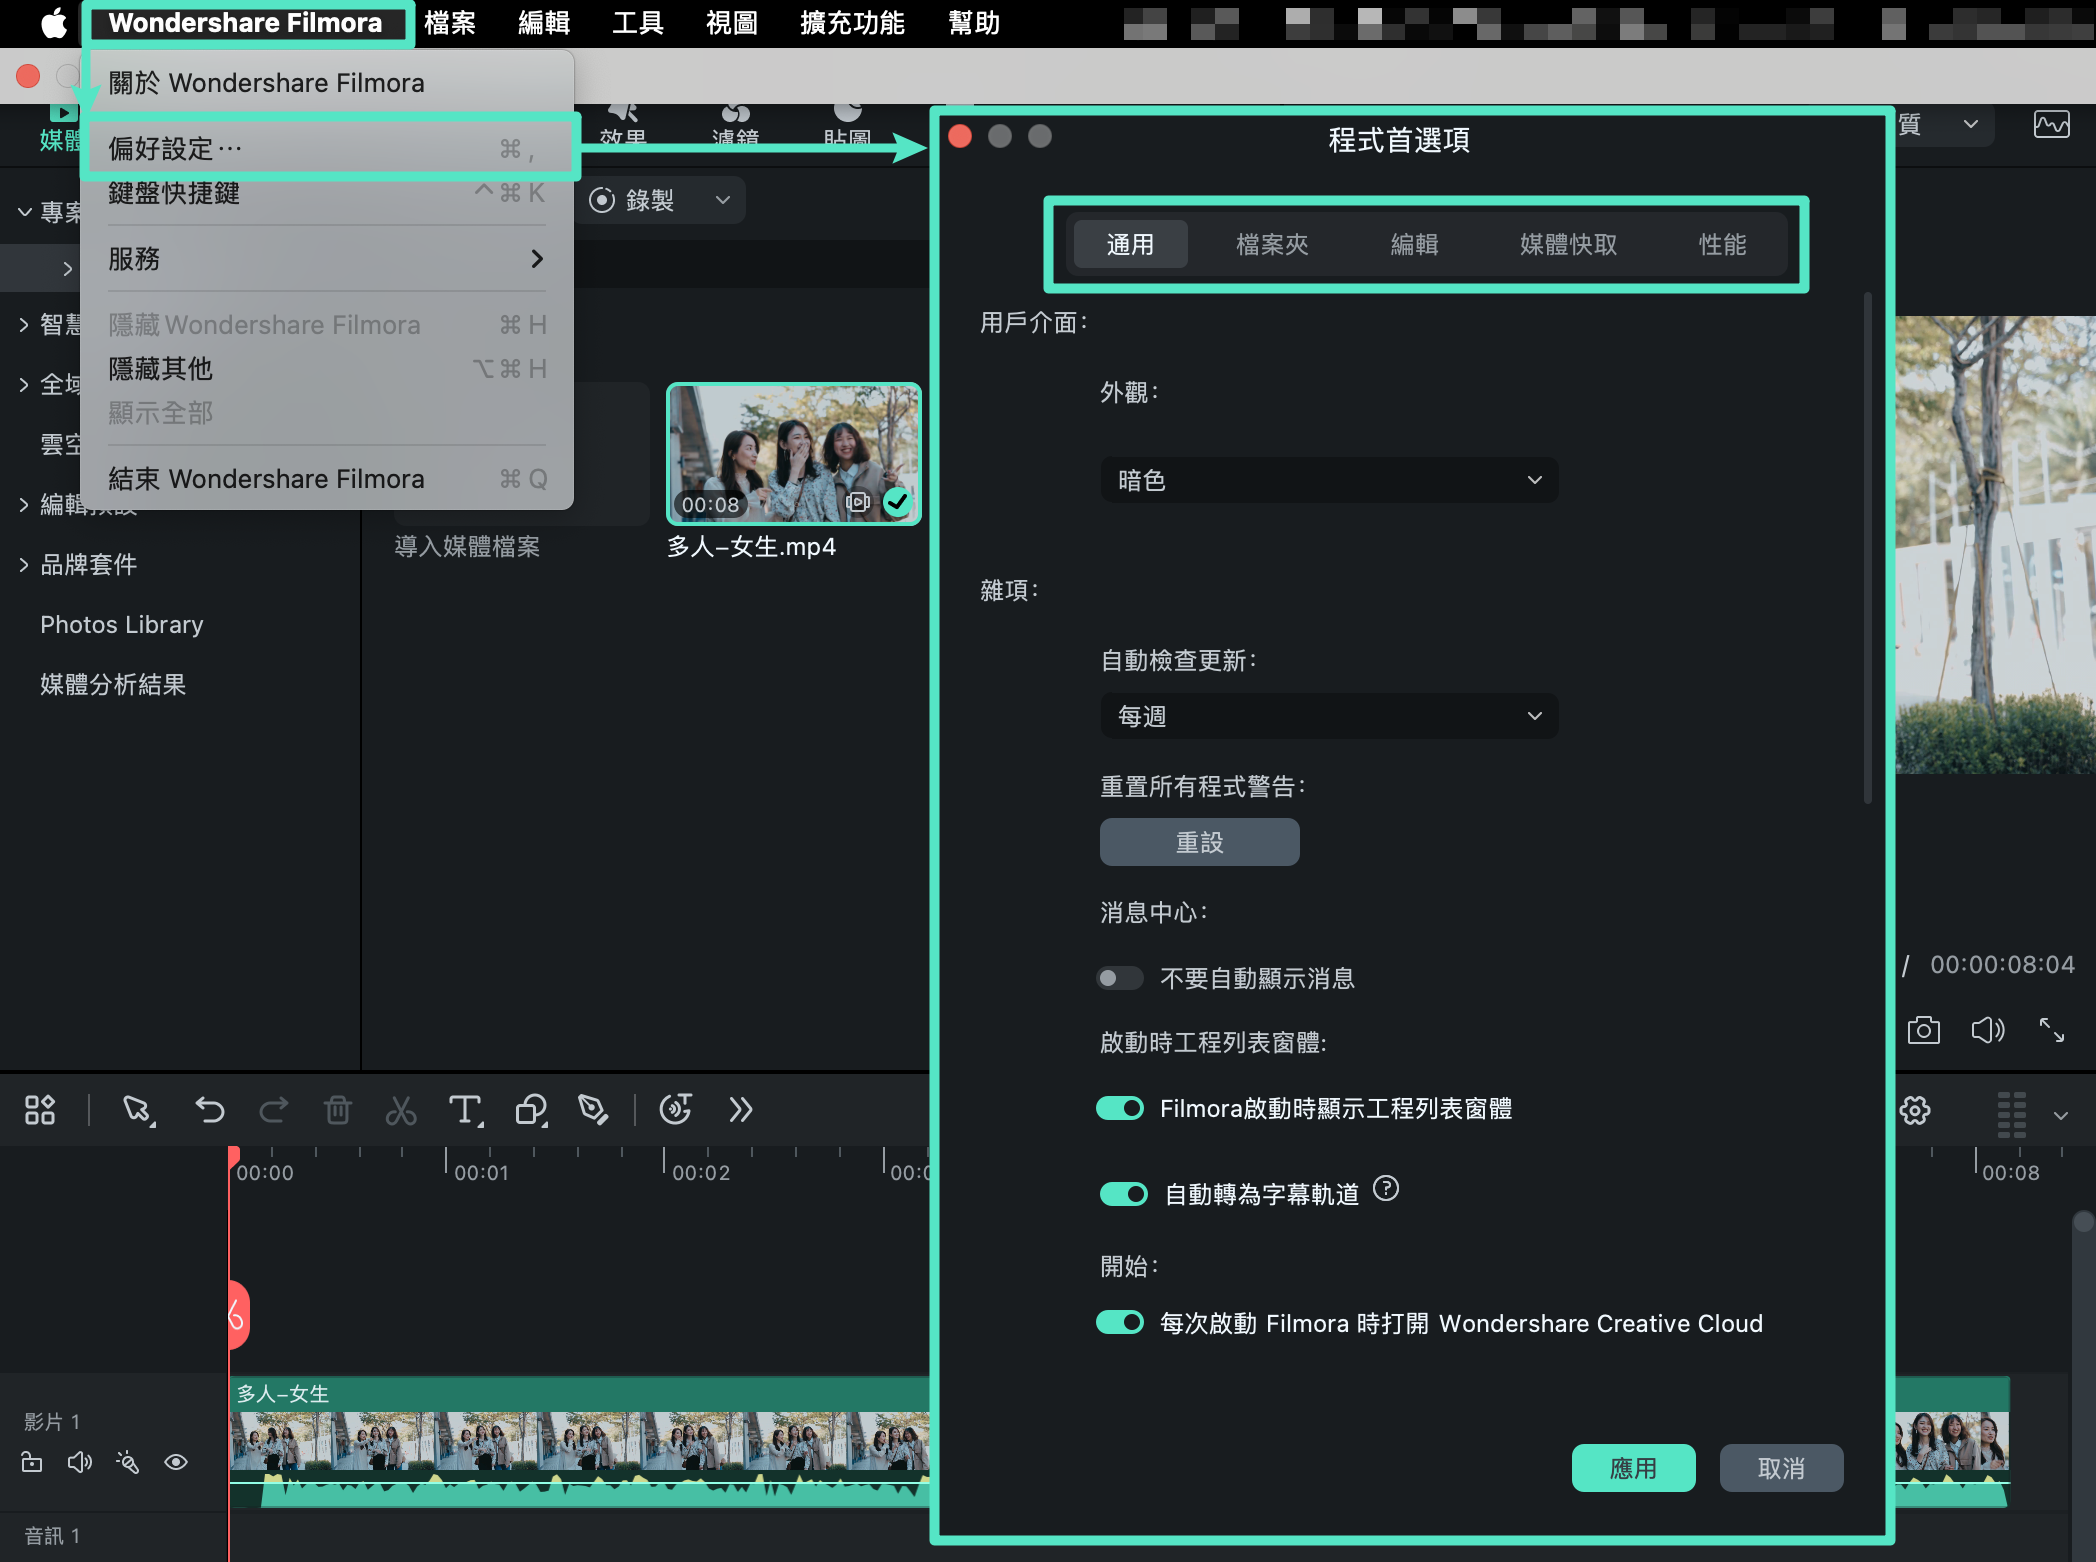Switch to 媒體快取 preferences tab
Image resolution: width=2096 pixels, height=1562 pixels.
pyautogui.click(x=1568, y=244)
